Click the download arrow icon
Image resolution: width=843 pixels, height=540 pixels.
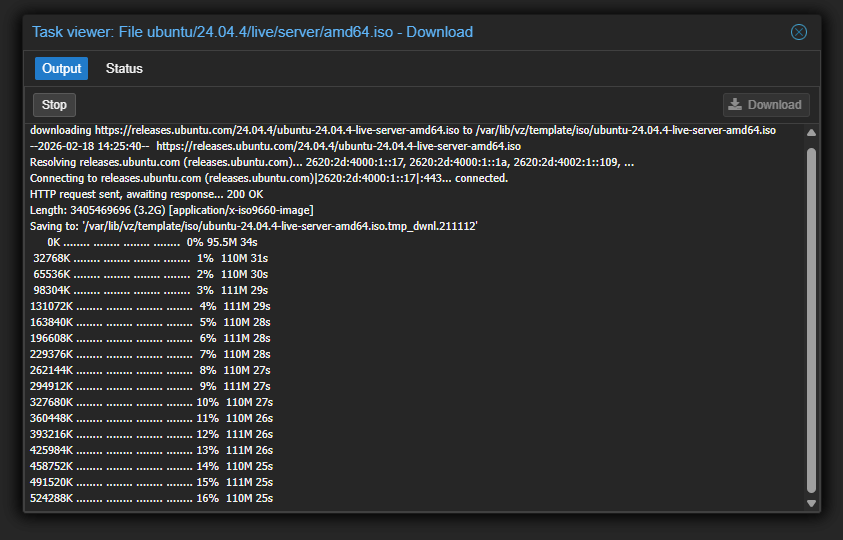(x=735, y=105)
